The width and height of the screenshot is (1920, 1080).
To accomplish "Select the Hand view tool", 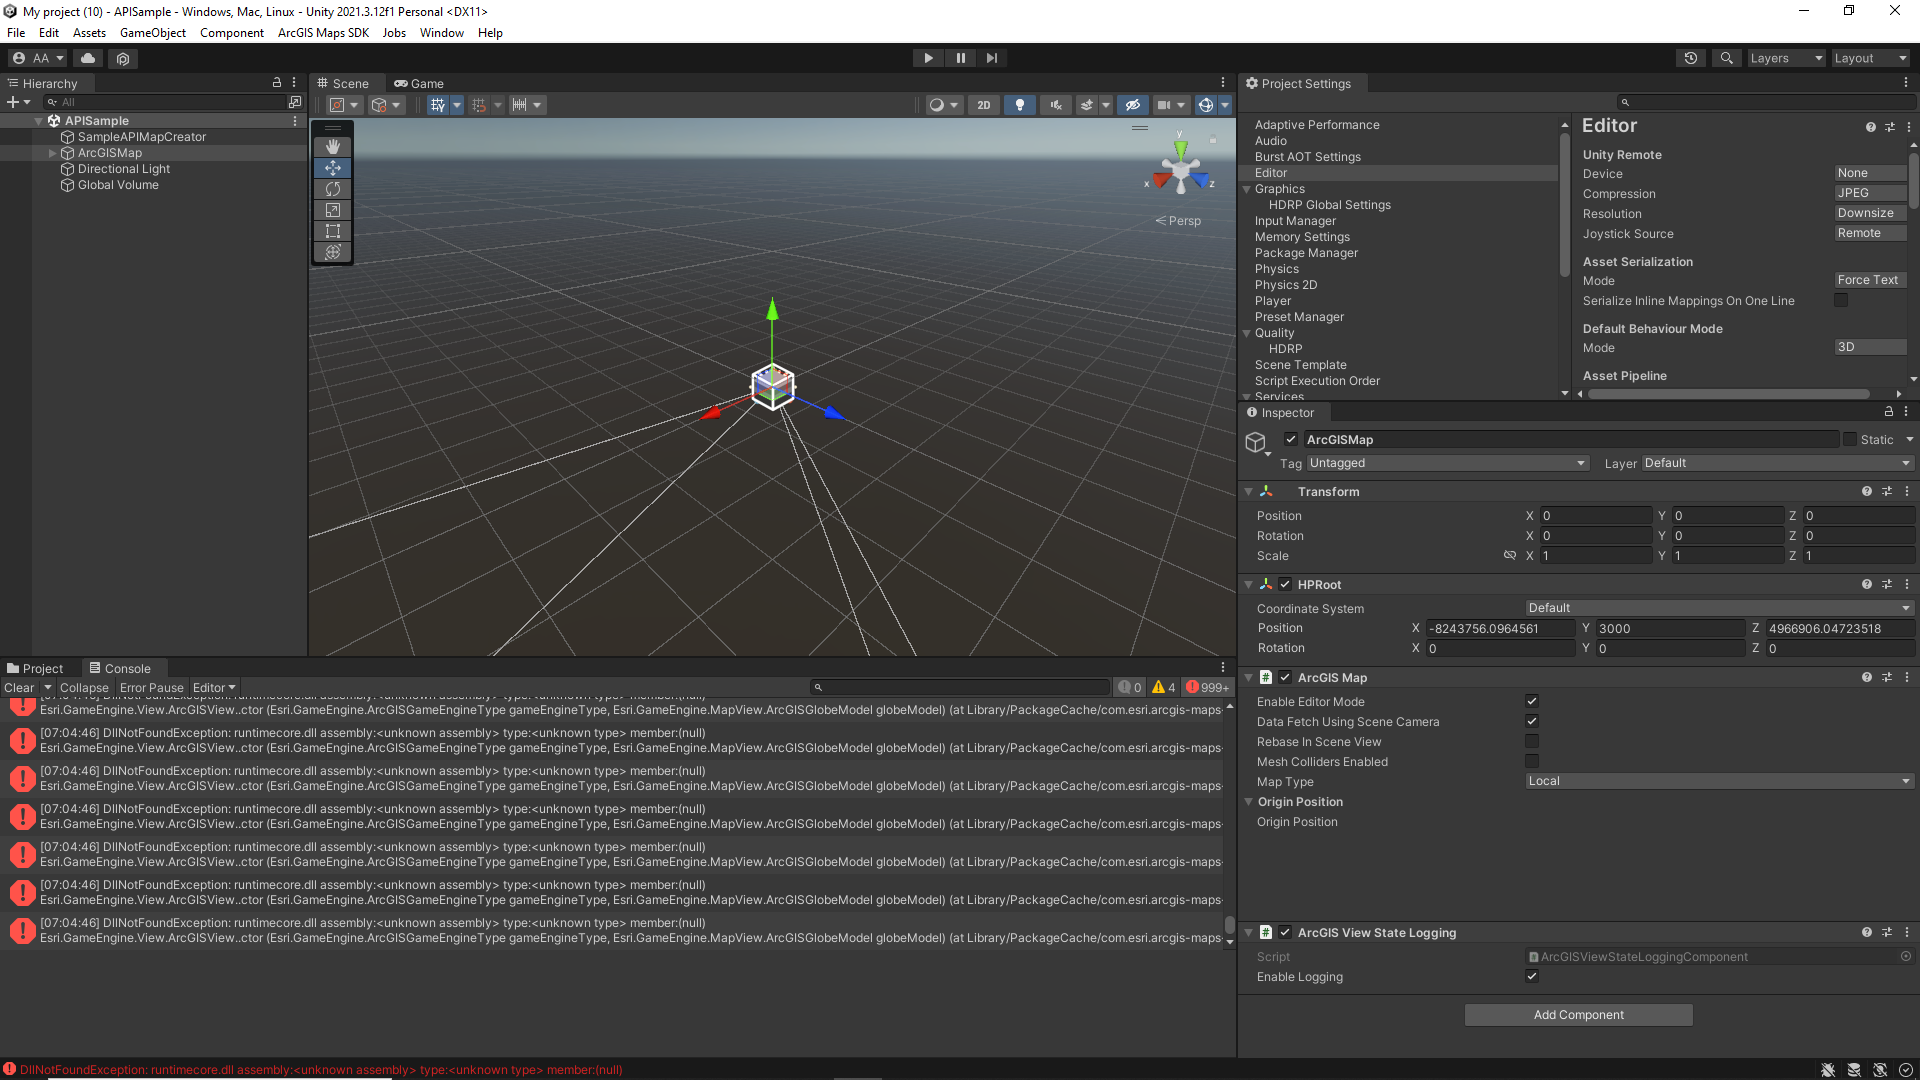I will (333, 147).
